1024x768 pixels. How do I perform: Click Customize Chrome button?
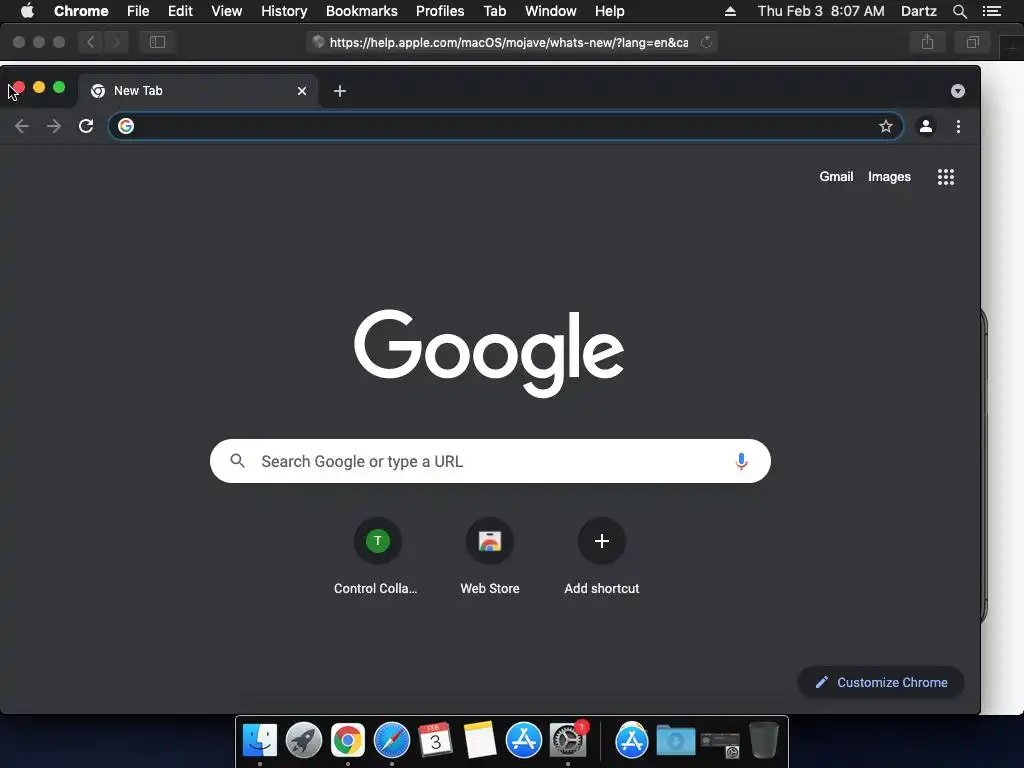tap(881, 682)
